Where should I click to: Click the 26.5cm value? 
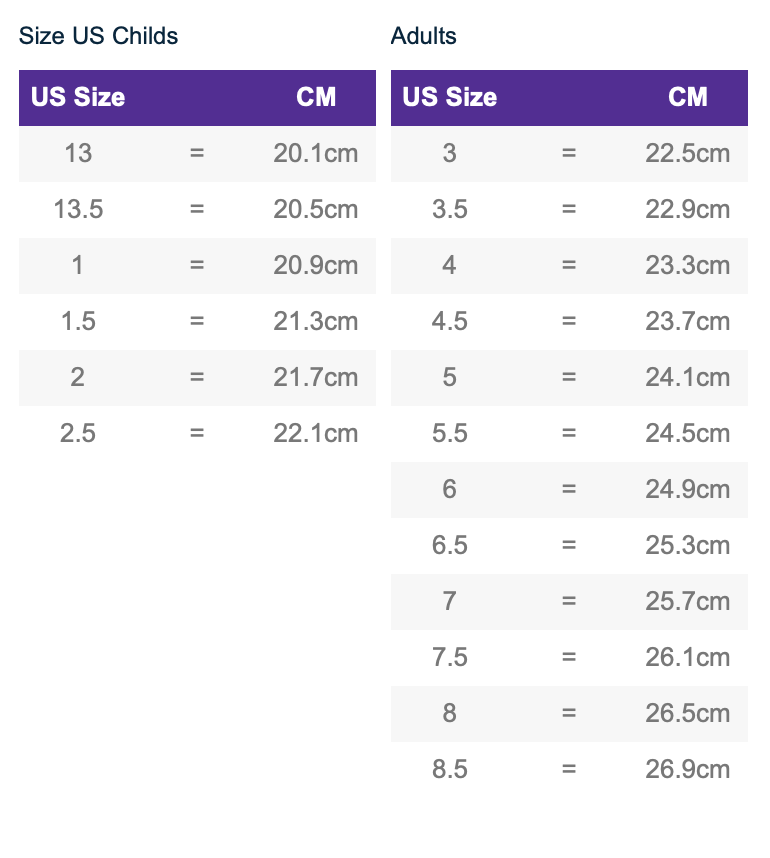687,713
